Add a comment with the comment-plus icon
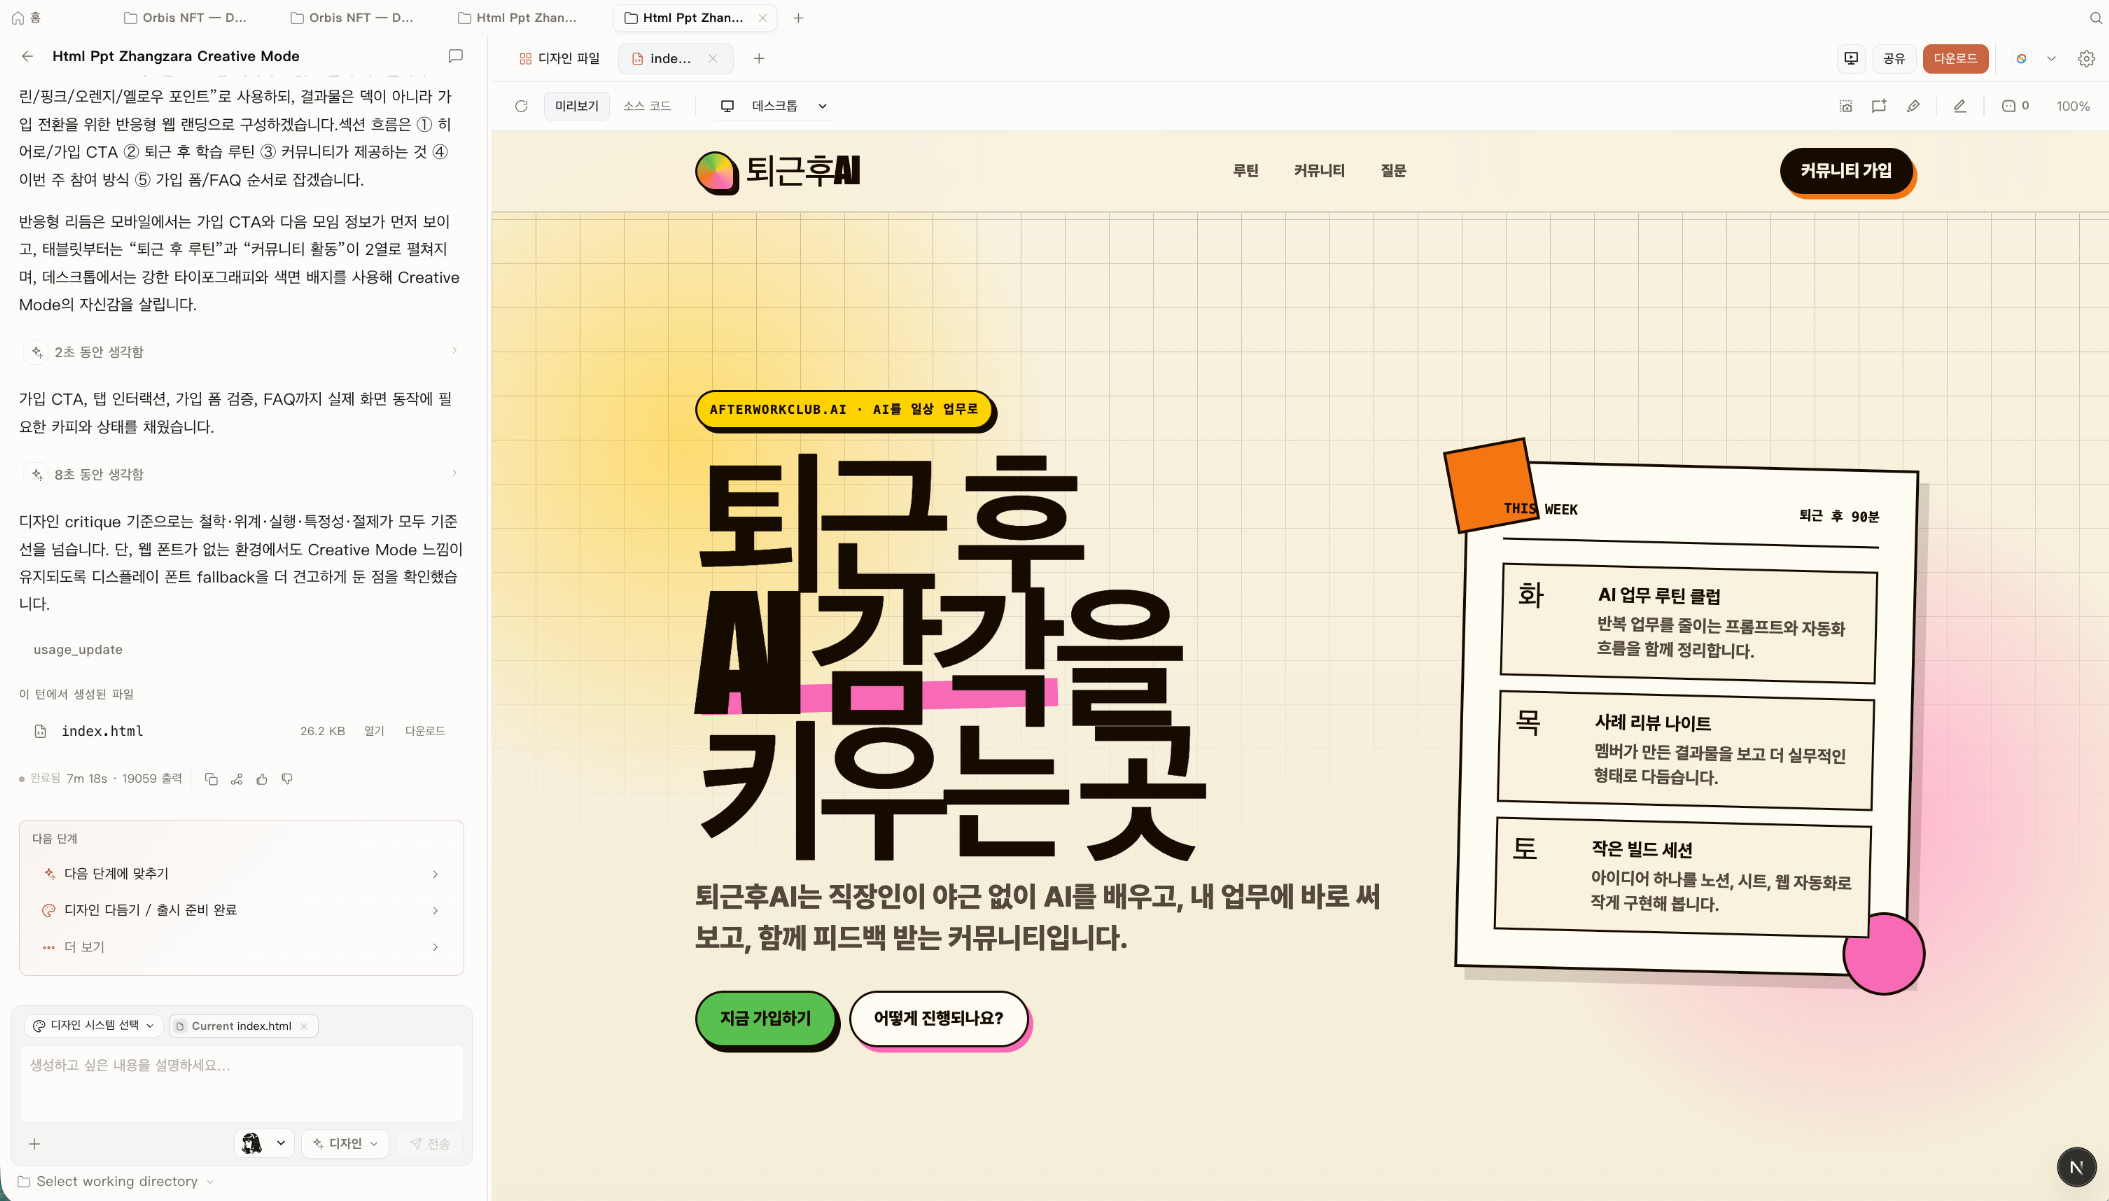Image resolution: width=2109 pixels, height=1201 pixels. (1879, 106)
